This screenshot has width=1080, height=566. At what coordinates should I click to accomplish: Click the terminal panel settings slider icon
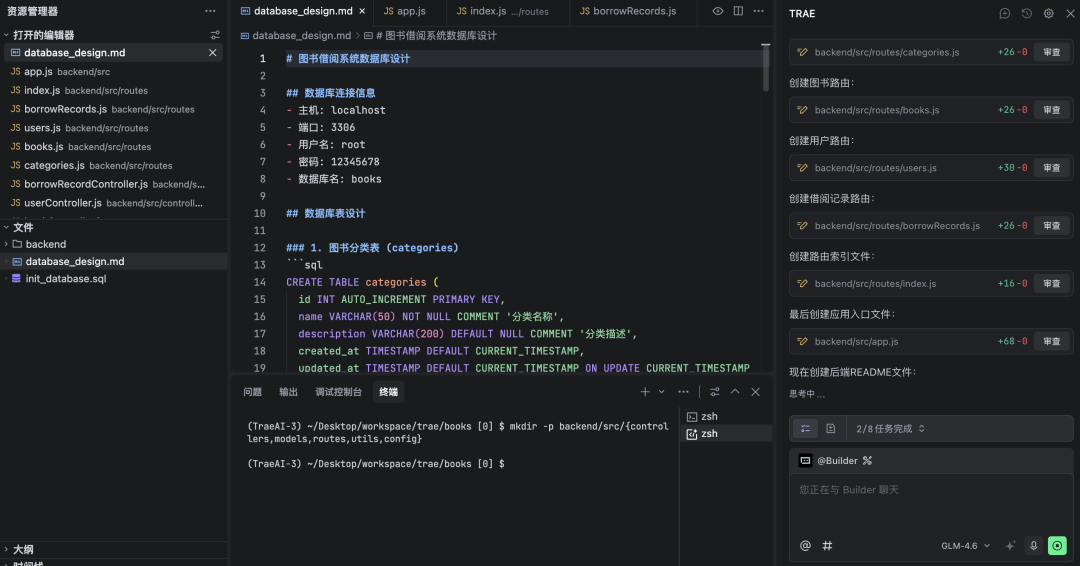click(715, 392)
